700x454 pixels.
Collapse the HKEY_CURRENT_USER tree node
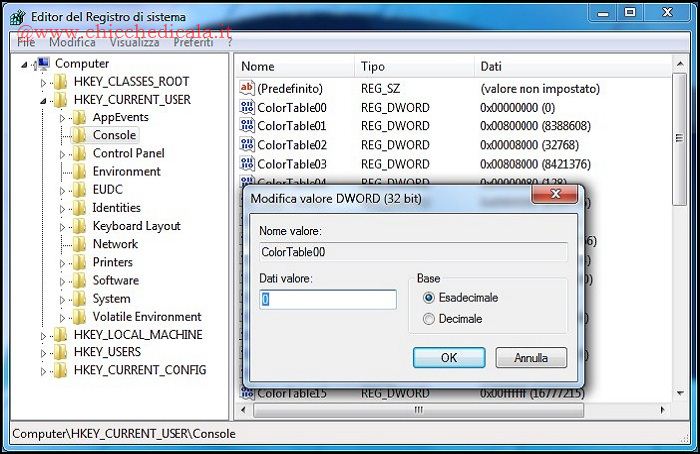click(43, 100)
